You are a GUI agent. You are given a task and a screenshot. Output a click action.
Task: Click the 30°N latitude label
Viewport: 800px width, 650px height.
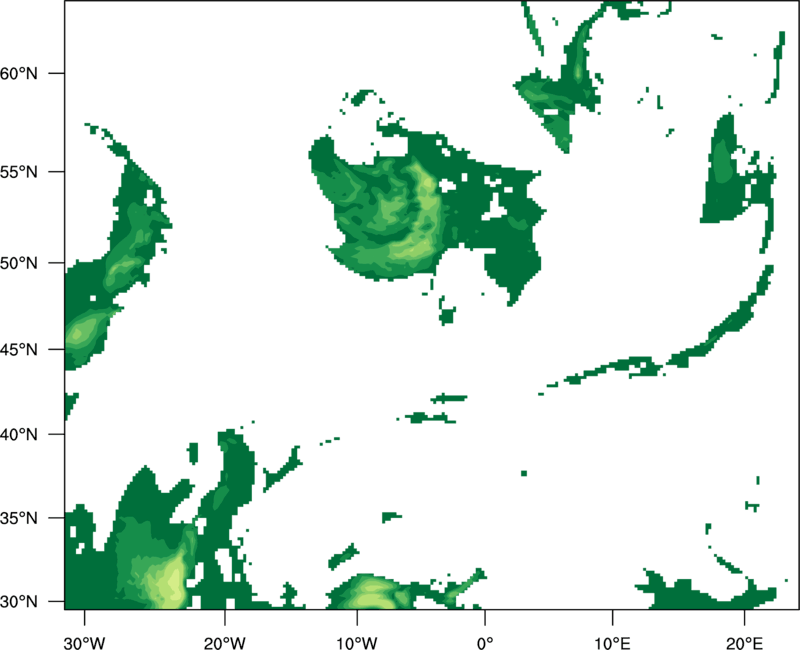pos(19,602)
